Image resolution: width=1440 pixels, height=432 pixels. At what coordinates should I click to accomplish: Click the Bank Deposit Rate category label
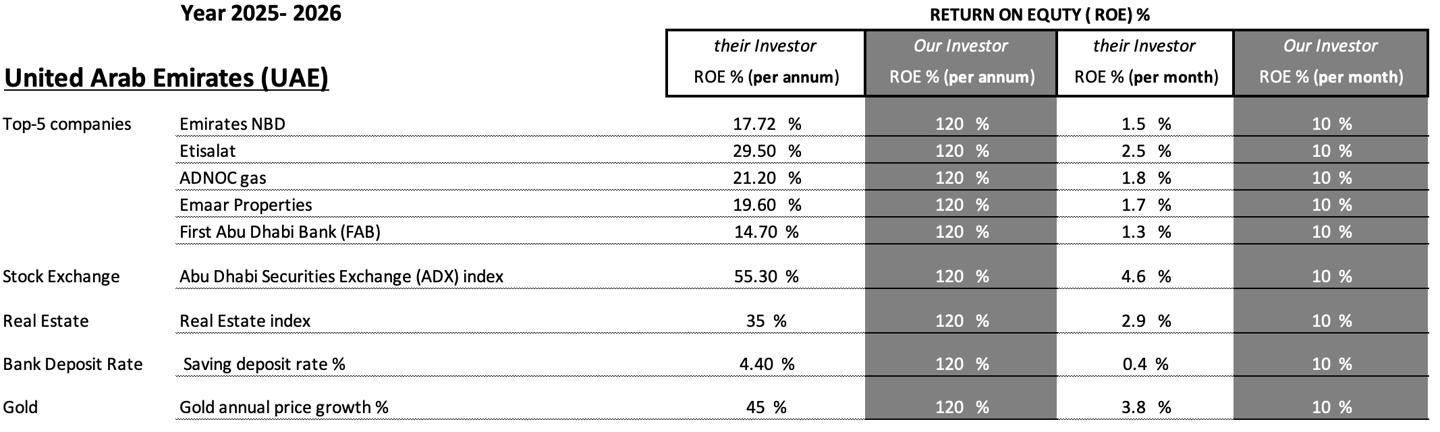click(x=73, y=364)
